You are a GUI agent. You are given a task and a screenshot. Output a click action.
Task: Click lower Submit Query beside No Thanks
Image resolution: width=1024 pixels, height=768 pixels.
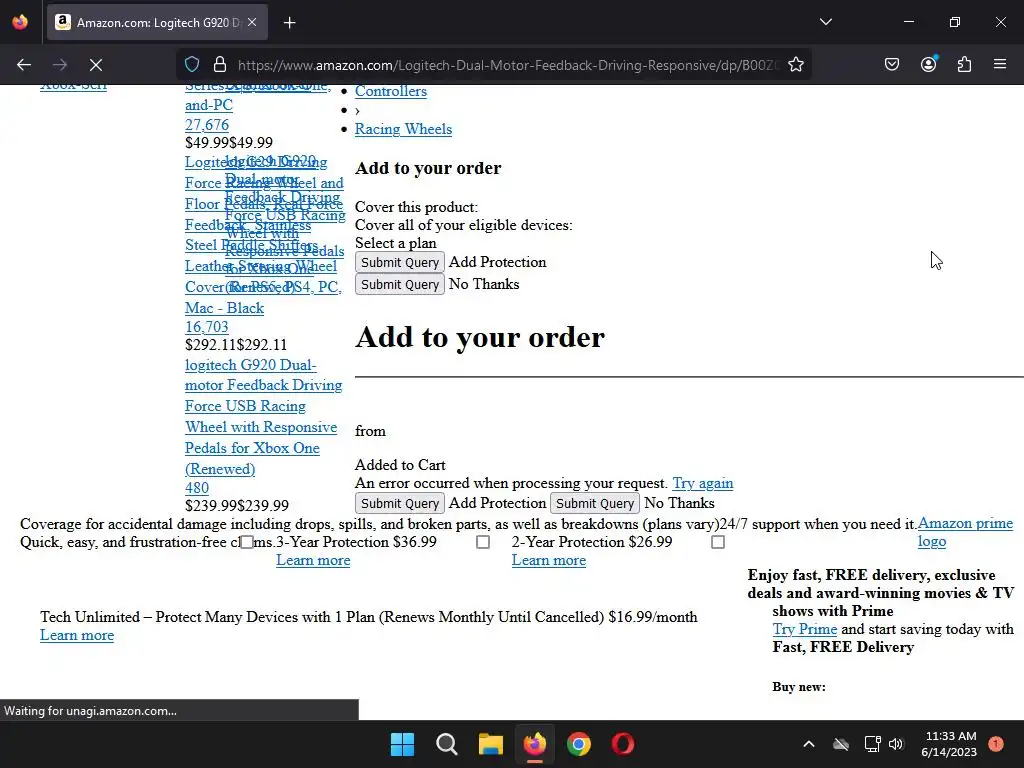click(595, 503)
